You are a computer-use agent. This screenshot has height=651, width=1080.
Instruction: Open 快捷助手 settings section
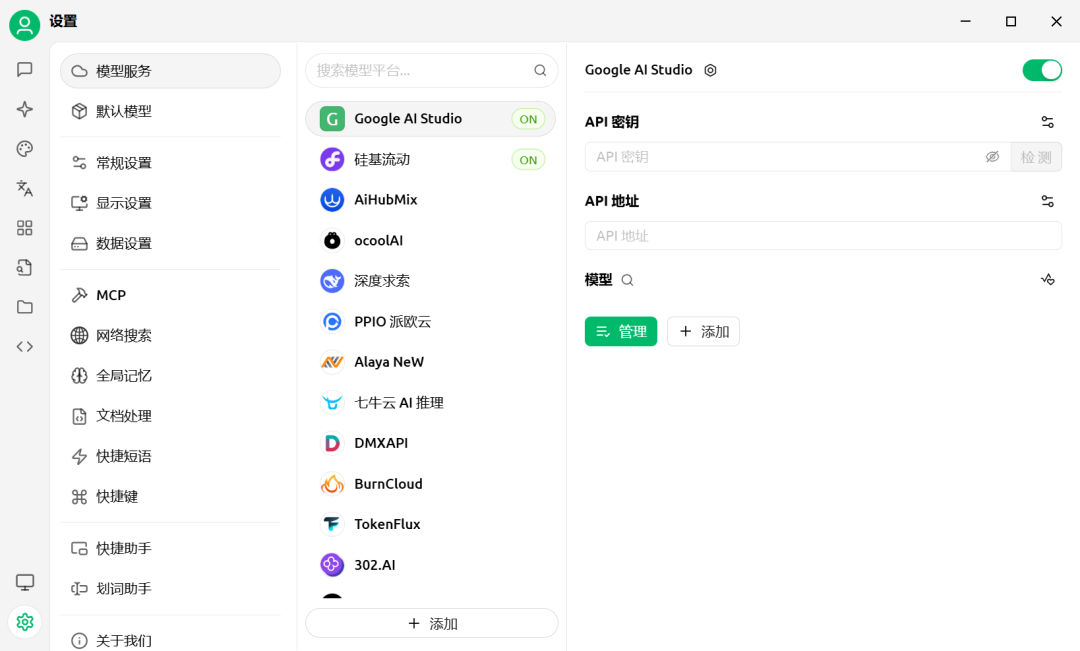[x=170, y=548]
